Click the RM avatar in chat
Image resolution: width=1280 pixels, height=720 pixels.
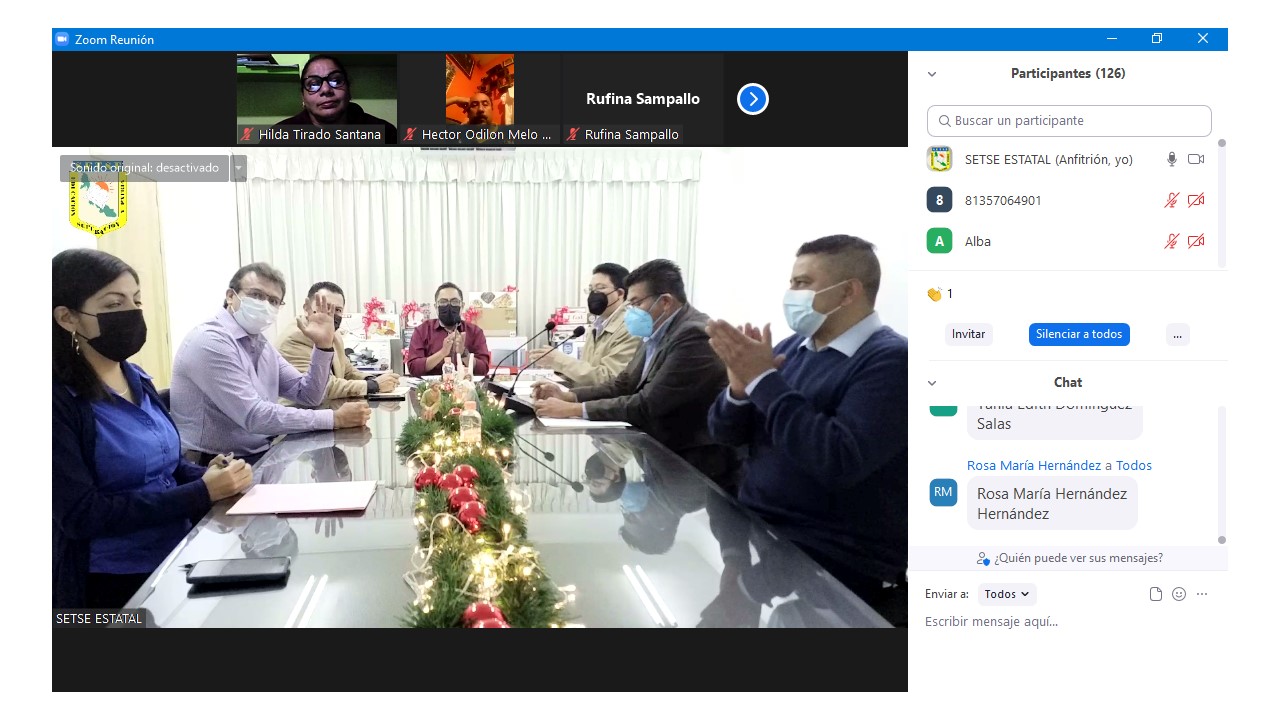[x=943, y=492]
